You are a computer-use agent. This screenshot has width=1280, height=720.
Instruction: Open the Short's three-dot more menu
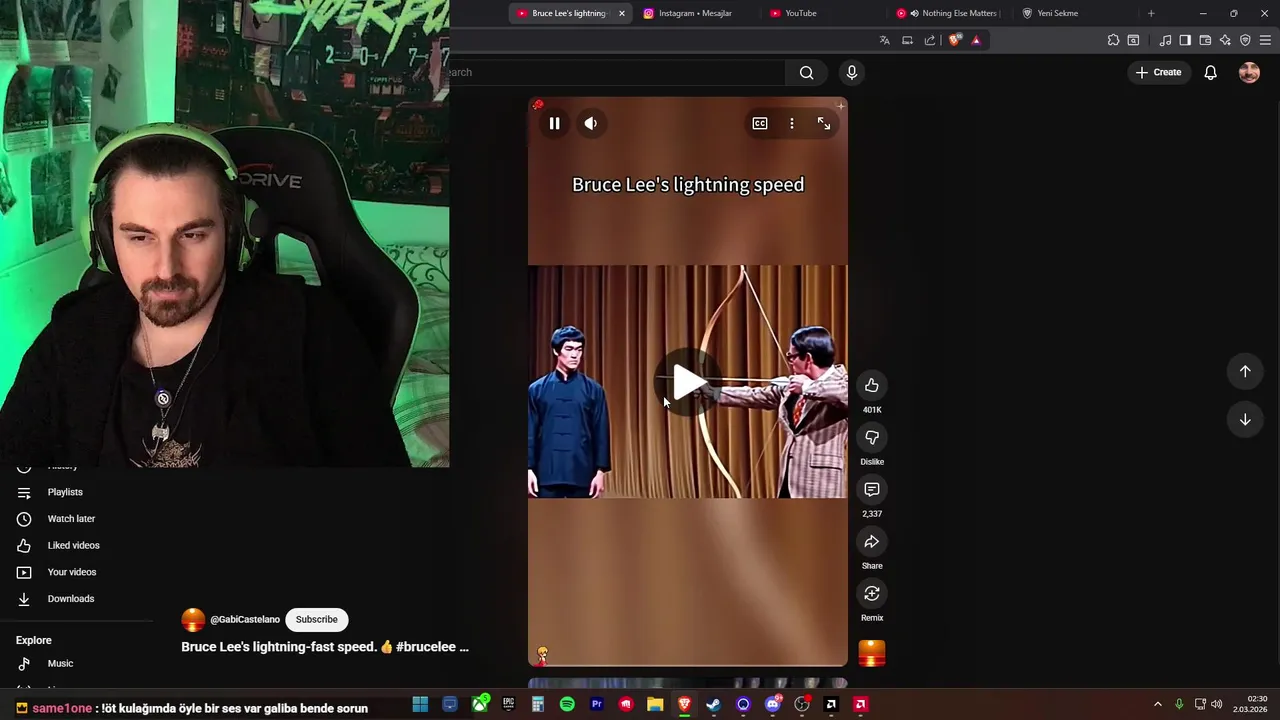pos(792,123)
